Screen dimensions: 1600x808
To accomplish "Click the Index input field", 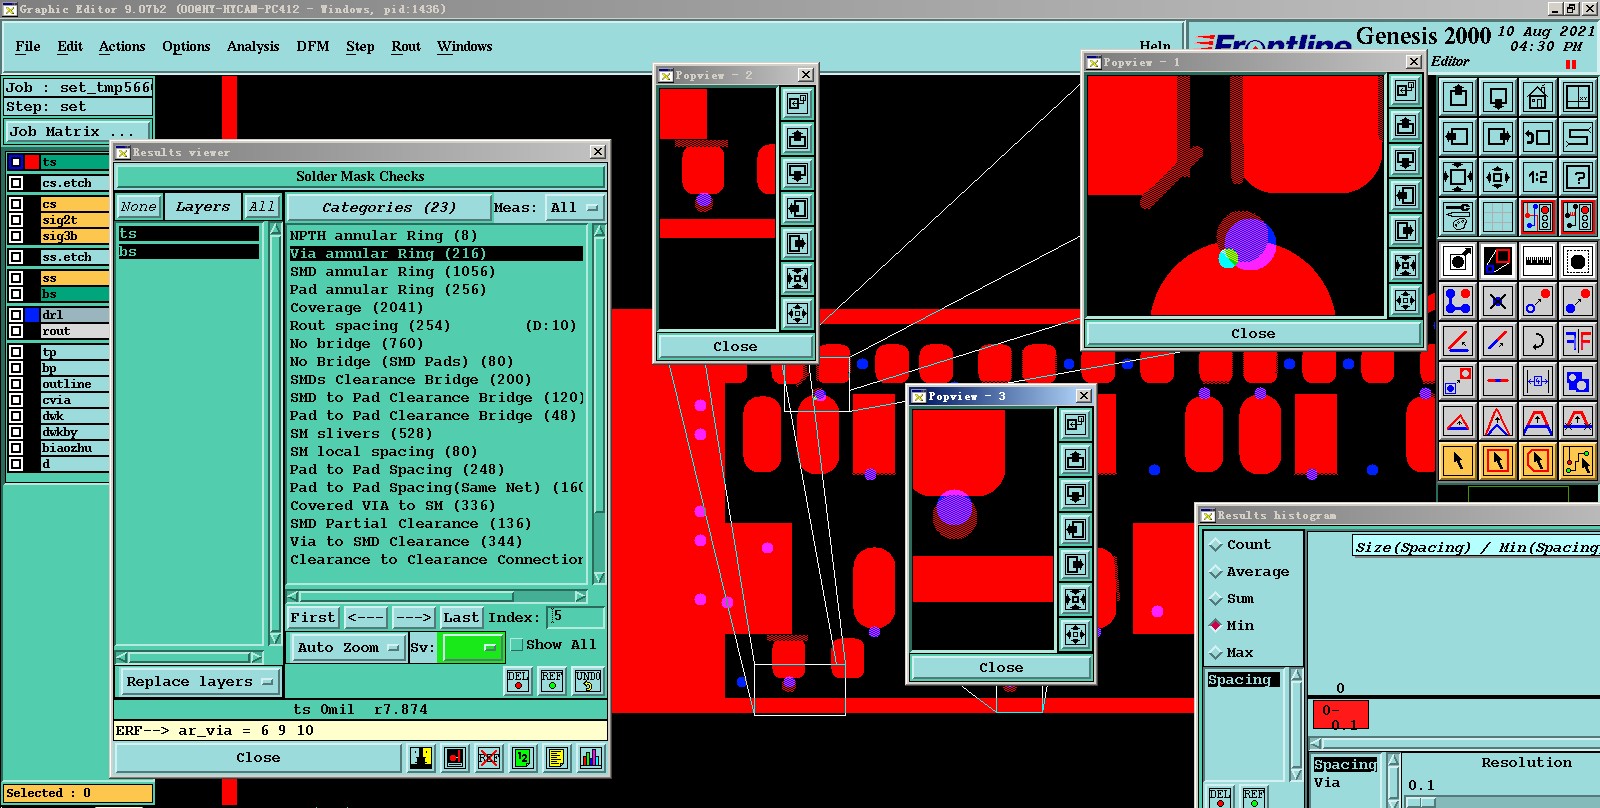I will 577,617.
